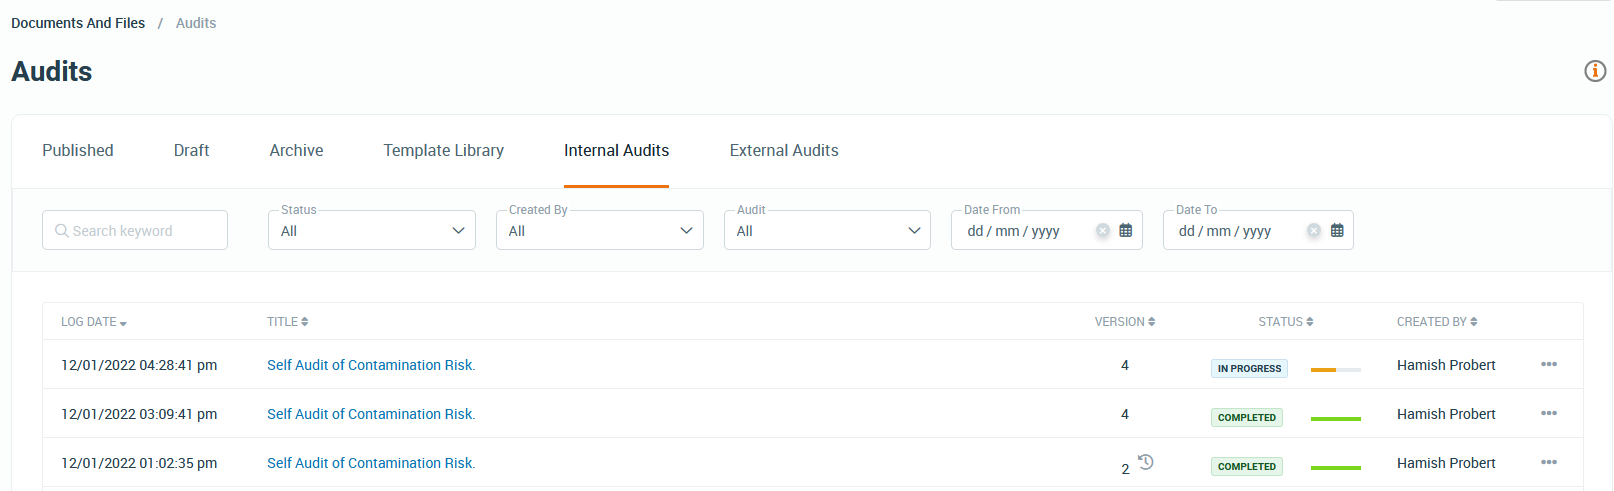1614x491 pixels.
Task: Open the In Progress Self Audit link
Action: point(371,366)
